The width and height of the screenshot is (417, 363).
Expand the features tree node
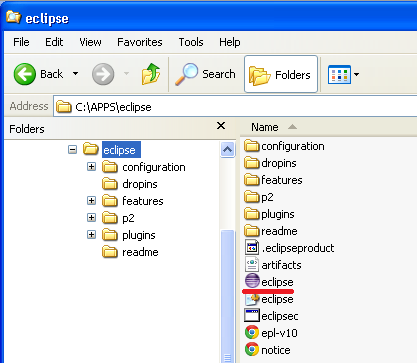91,200
